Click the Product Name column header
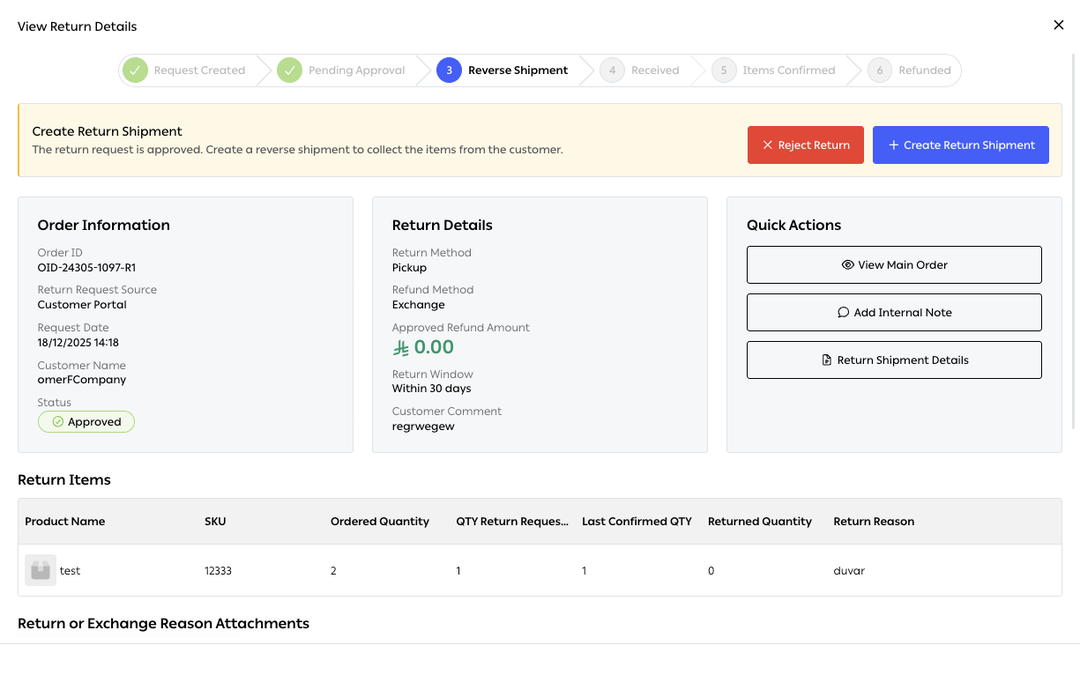The image size is (1080, 675). [x=65, y=521]
